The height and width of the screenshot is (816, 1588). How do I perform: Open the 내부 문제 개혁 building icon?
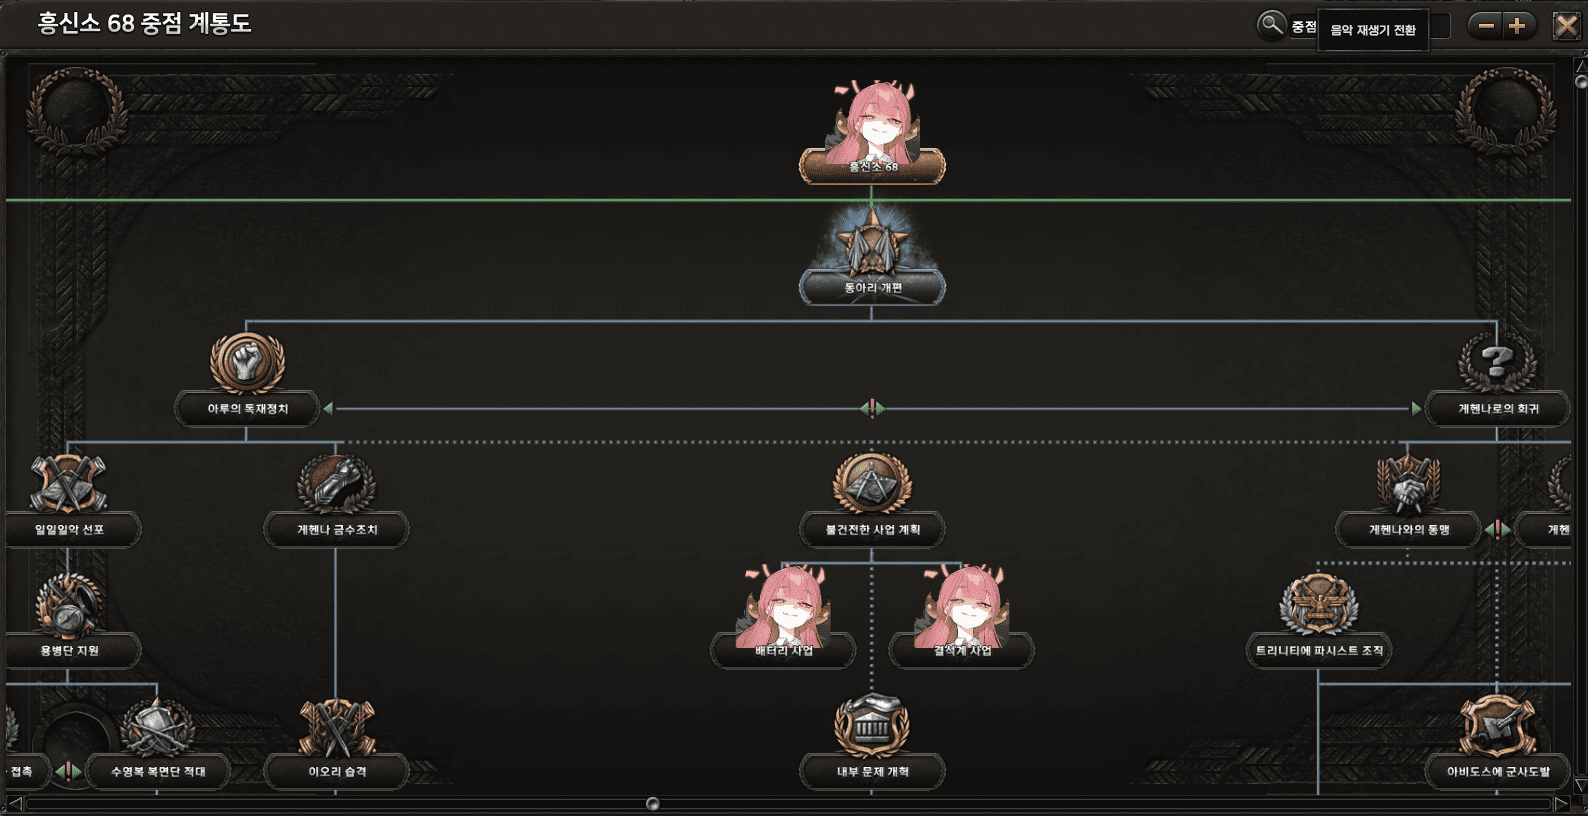[872, 726]
